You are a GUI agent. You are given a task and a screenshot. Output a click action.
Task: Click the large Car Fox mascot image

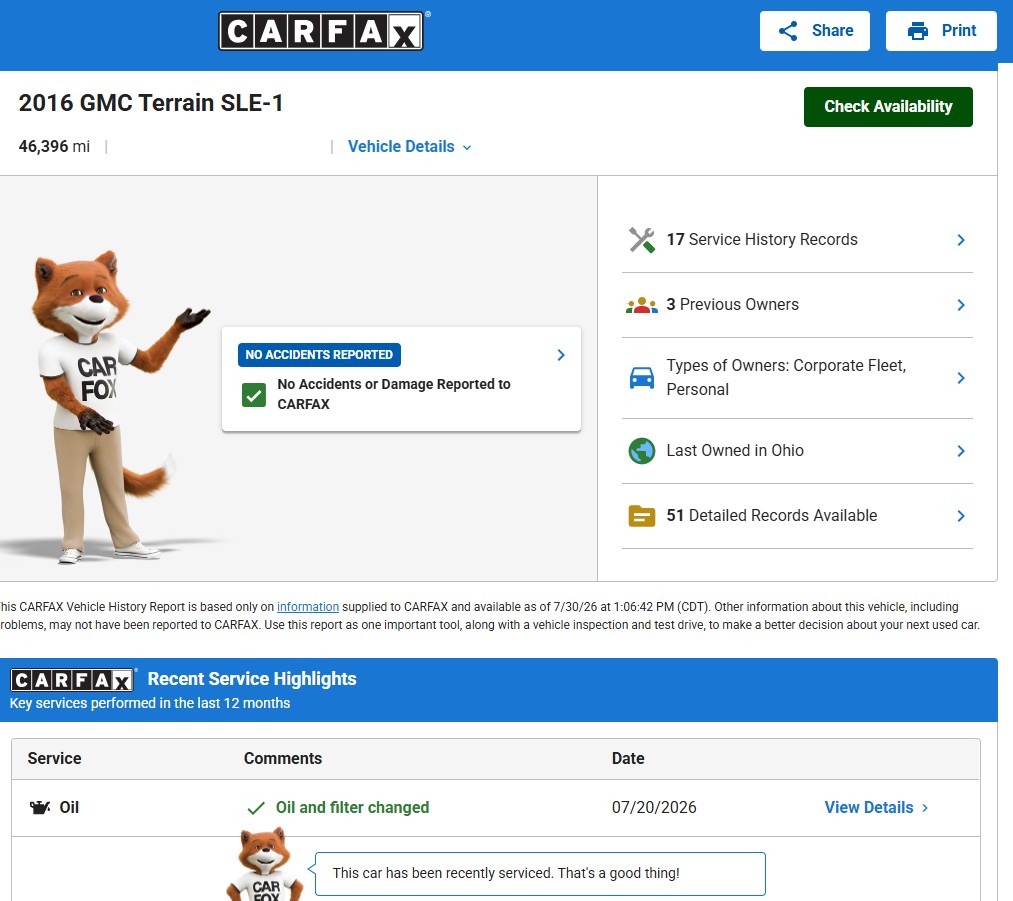coord(120,407)
